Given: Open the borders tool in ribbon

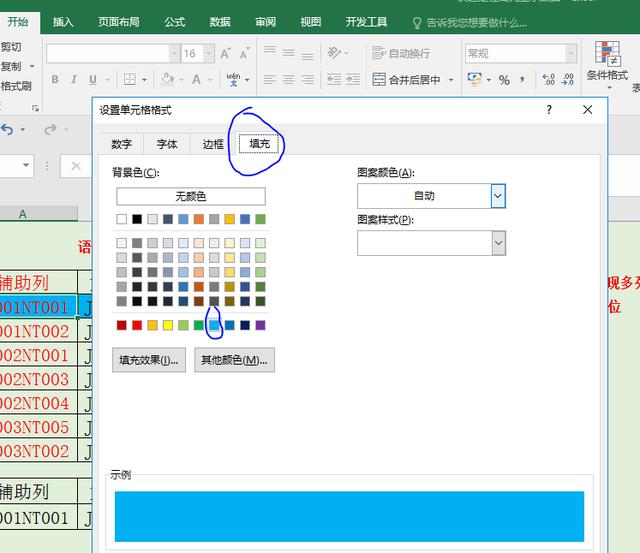Looking at the screenshot, I should [130, 79].
